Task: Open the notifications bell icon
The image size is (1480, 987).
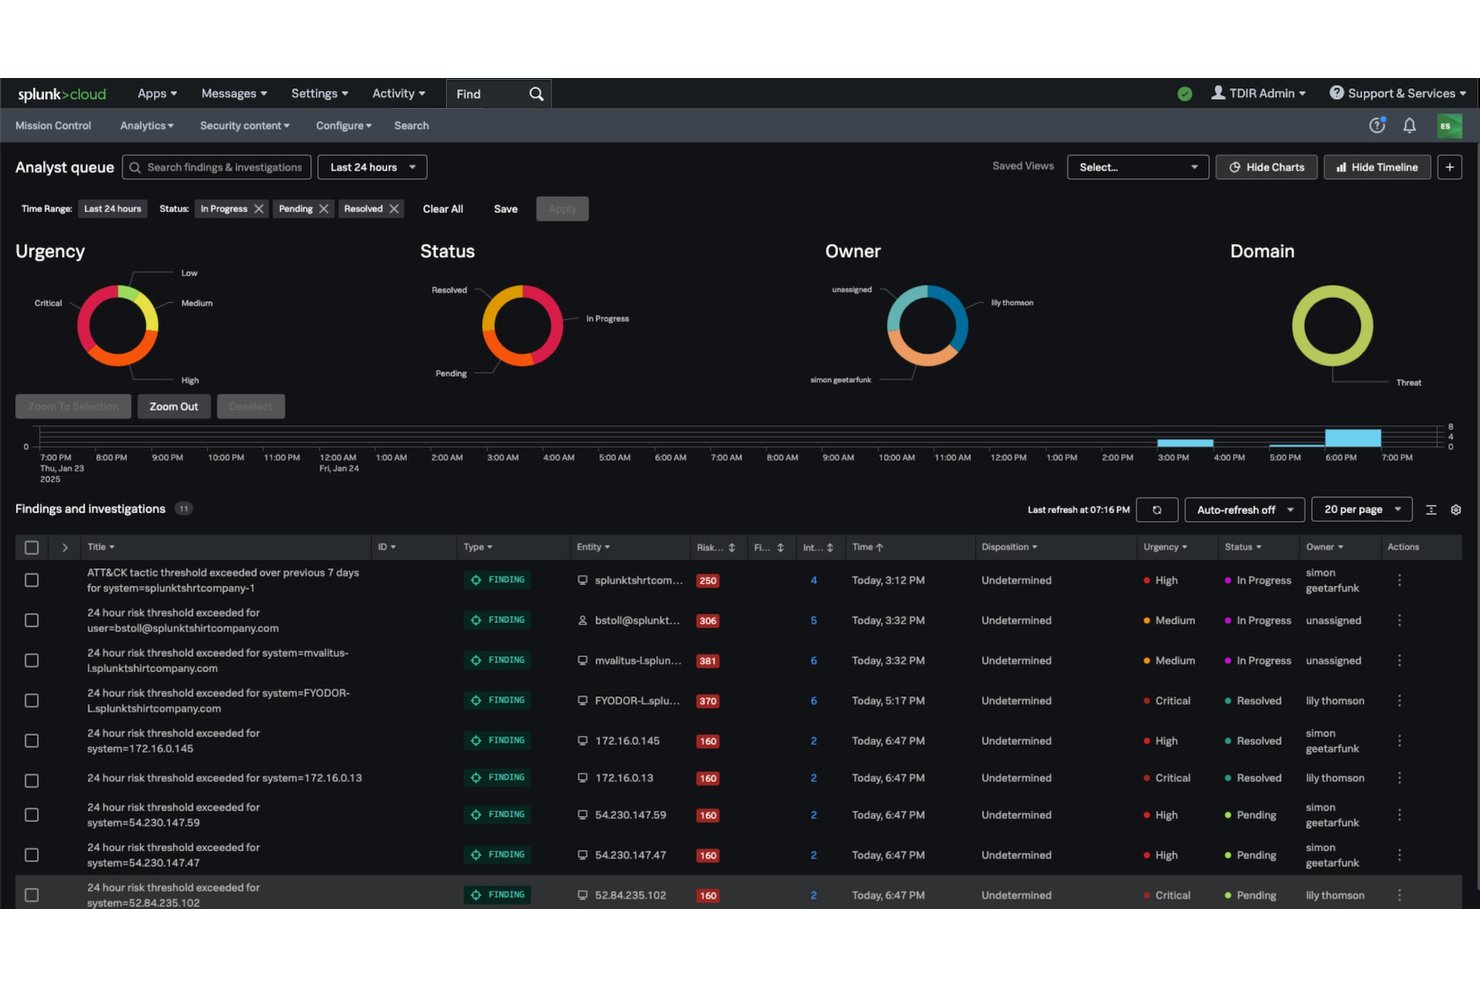Action: tap(1409, 126)
